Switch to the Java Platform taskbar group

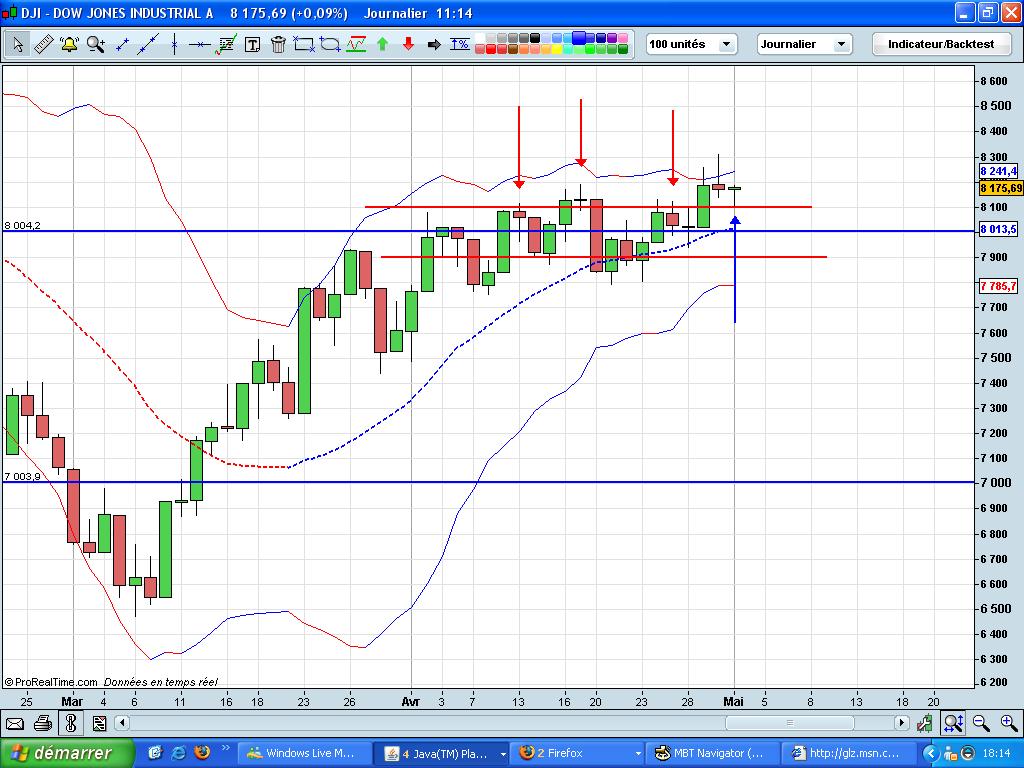(439, 754)
